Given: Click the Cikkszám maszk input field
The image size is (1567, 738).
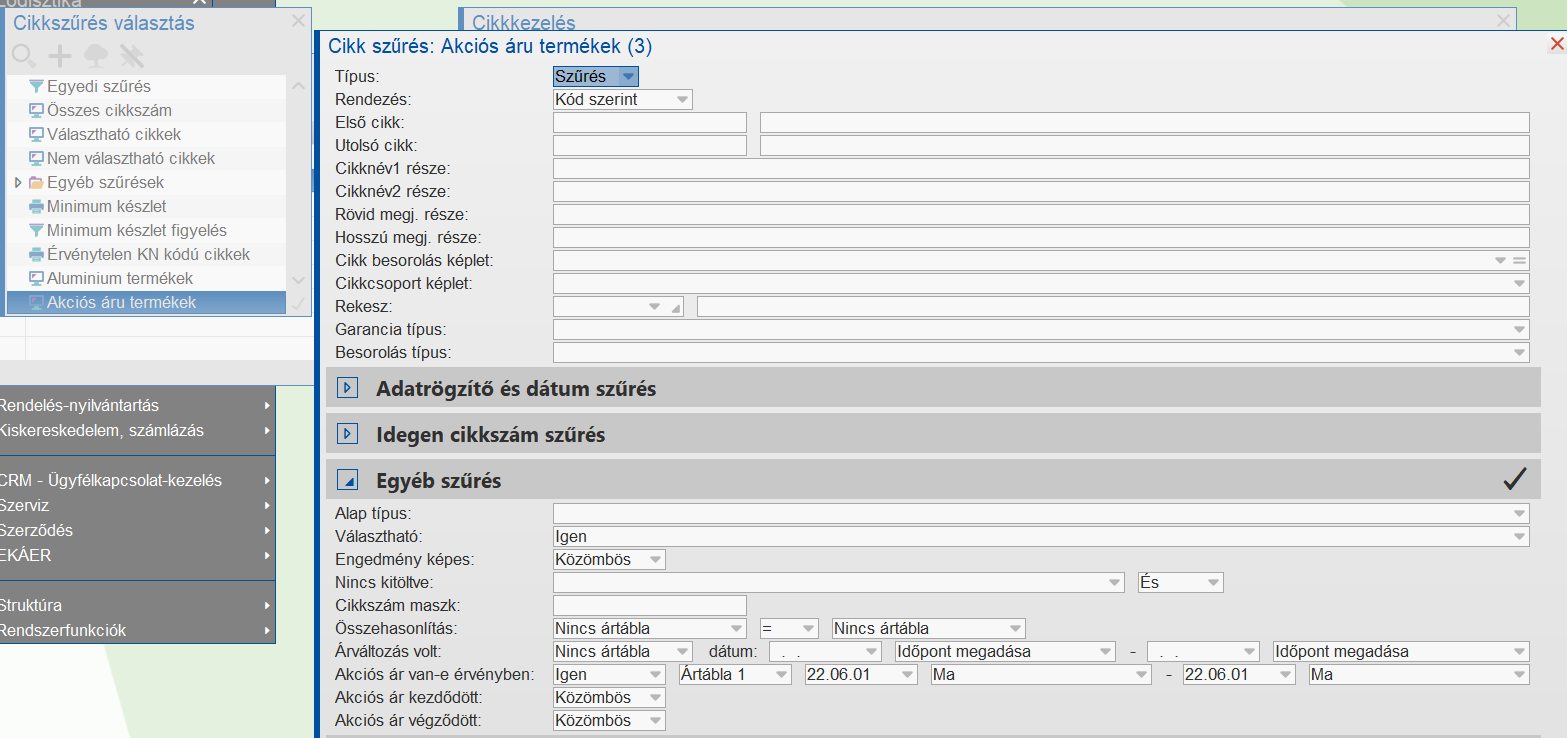Looking at the screenshot, I should pos(650,605).
